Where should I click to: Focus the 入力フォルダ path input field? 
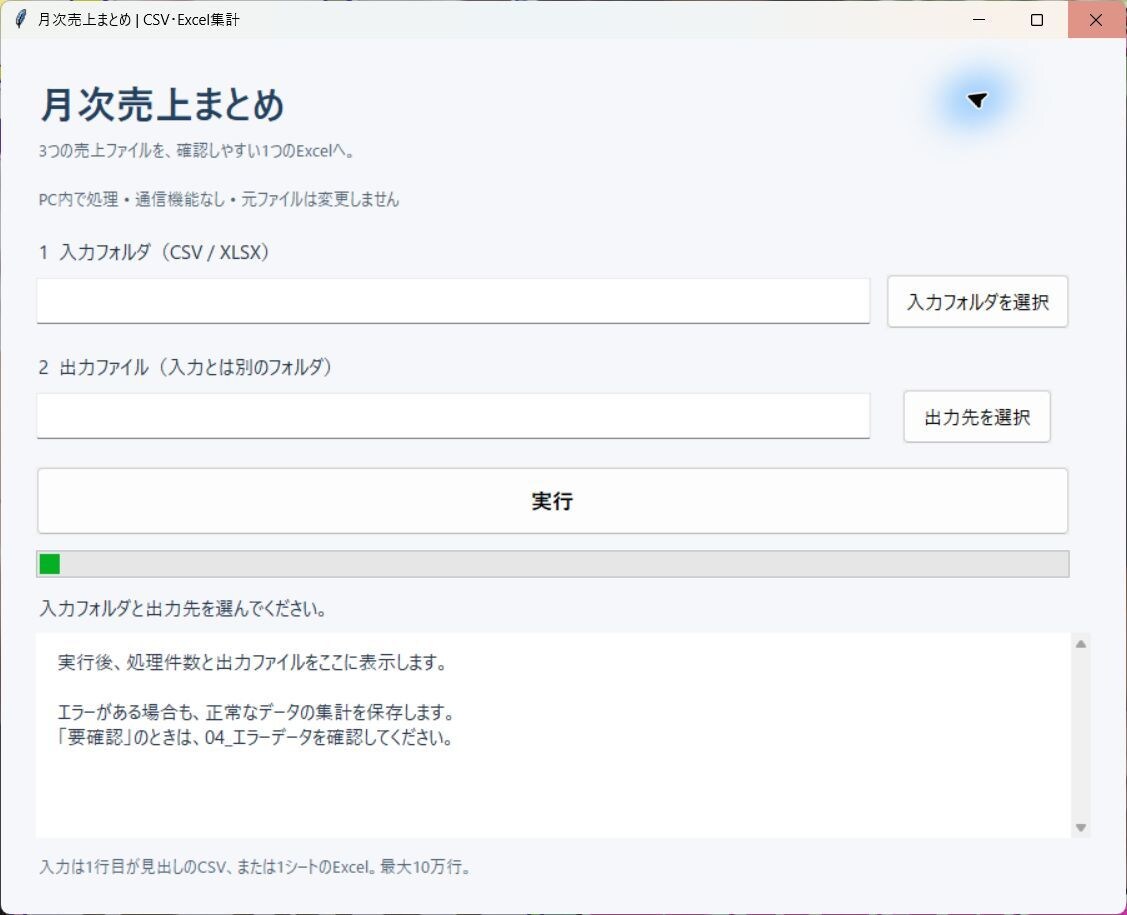tap(453, 301)
